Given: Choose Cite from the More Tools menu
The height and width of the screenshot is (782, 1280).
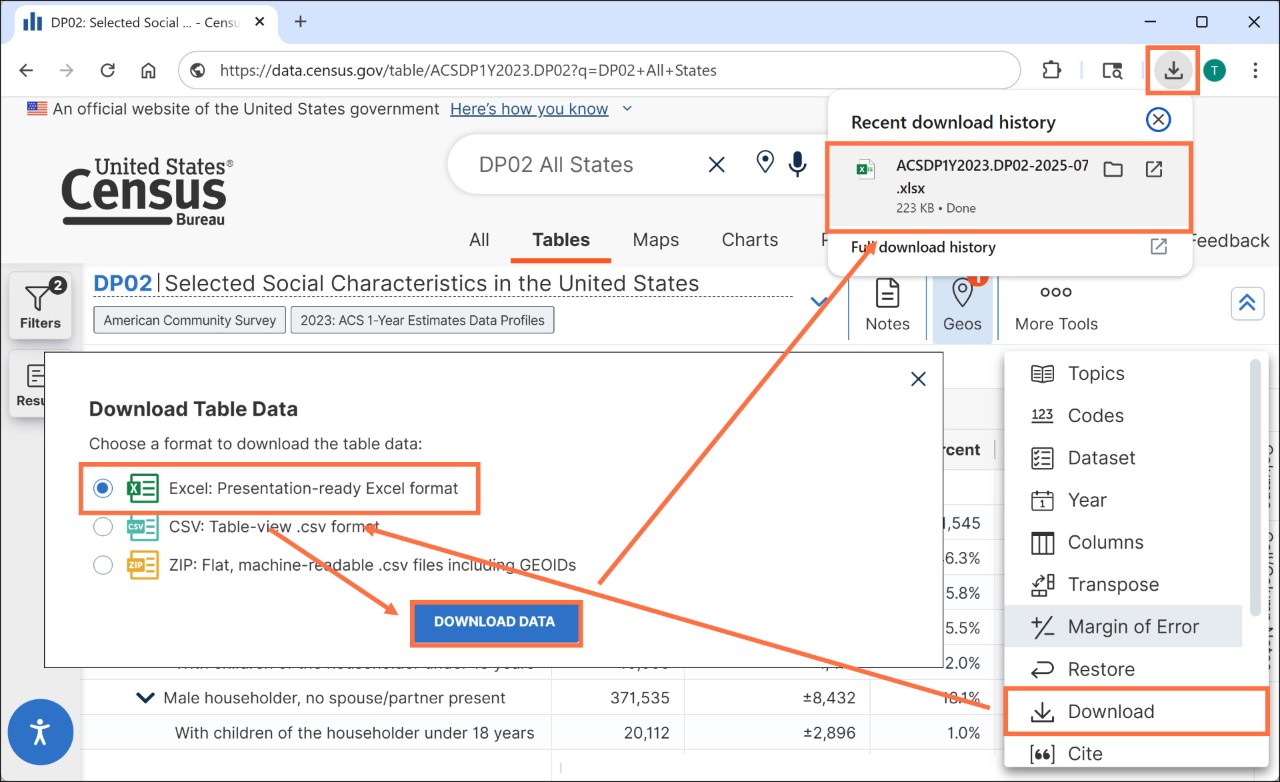Looking at the screenshot, I should click(1125, 753).
